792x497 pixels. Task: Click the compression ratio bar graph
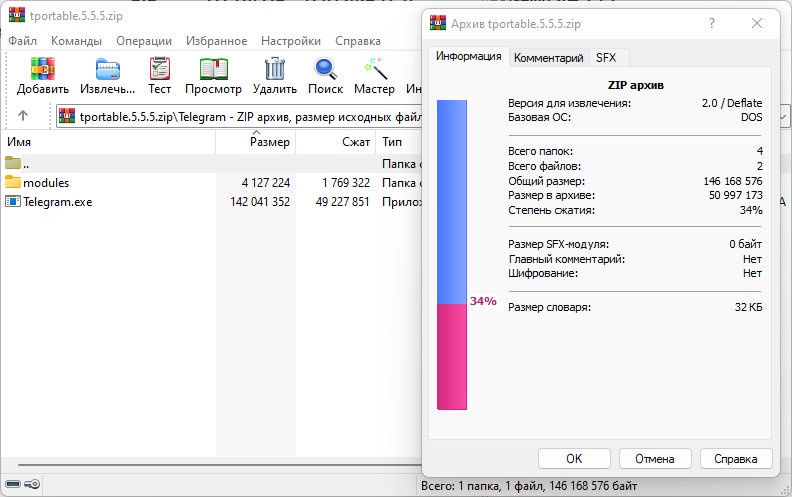(x=452, y=255)
